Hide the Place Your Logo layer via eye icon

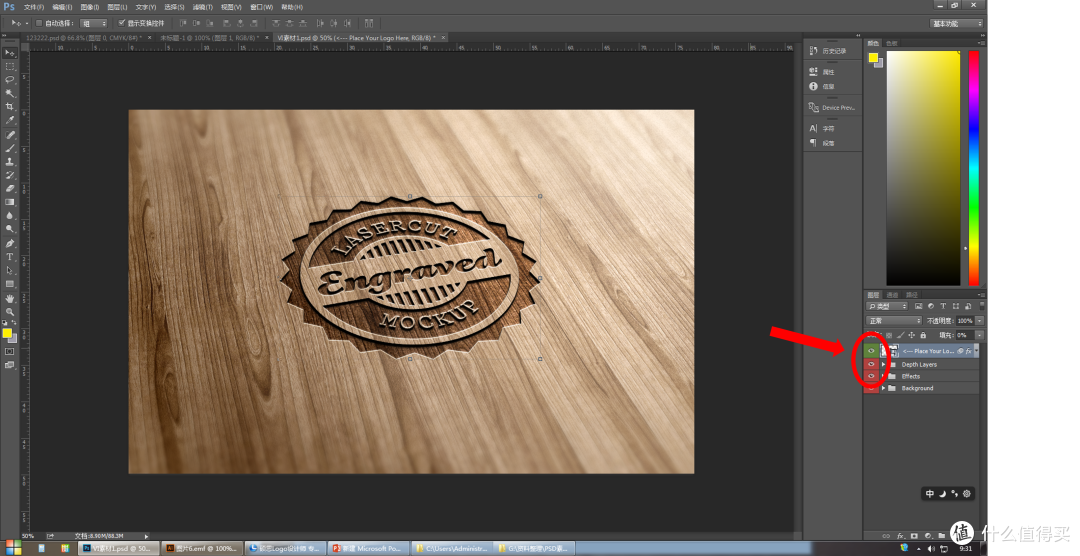[x=871, y=351]
